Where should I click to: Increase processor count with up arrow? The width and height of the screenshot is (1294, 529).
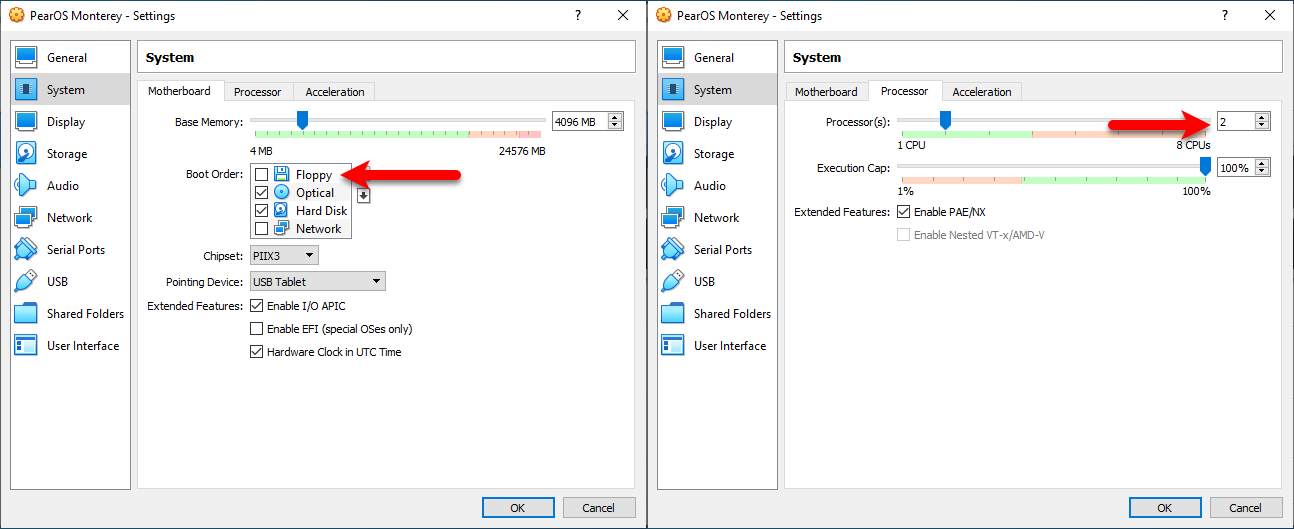coord(1262,117)
